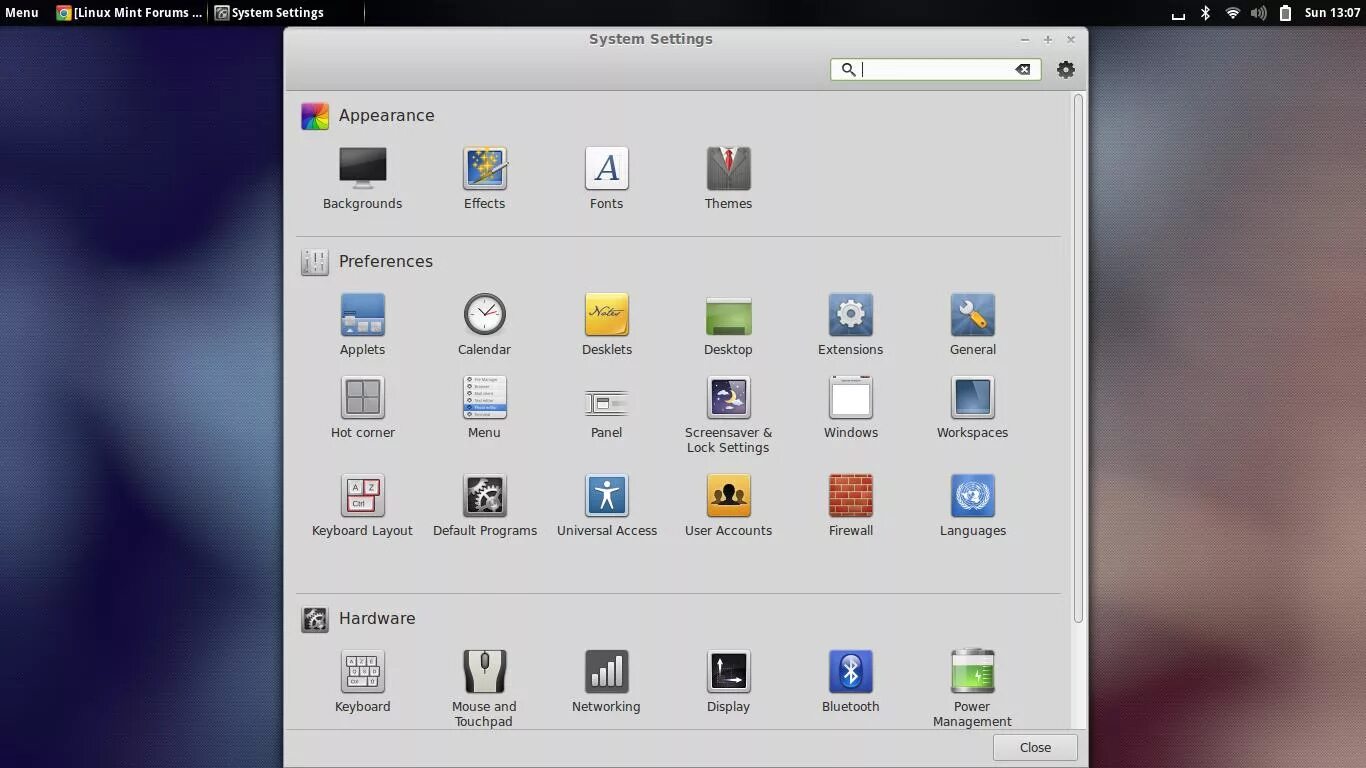Open the Languages settings

click(x=972, y=505)
